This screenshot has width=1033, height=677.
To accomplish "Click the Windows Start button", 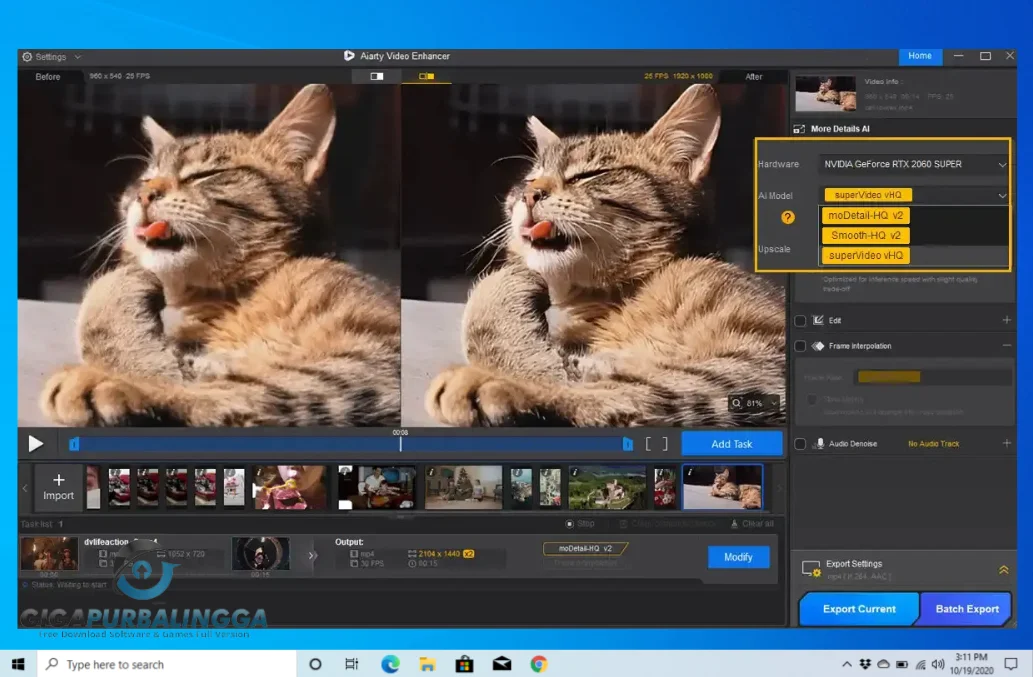I will point(18,664).
